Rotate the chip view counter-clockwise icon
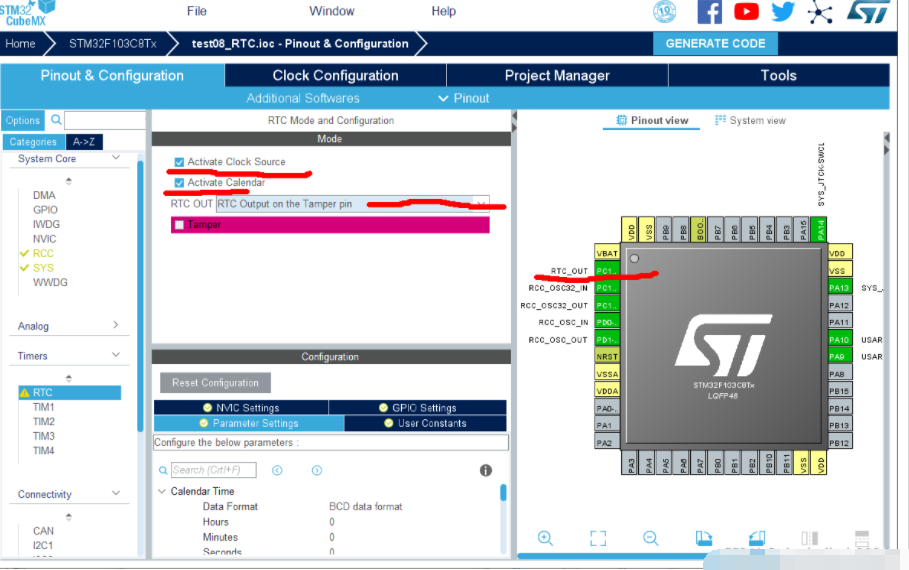 [x=757, y=538]
